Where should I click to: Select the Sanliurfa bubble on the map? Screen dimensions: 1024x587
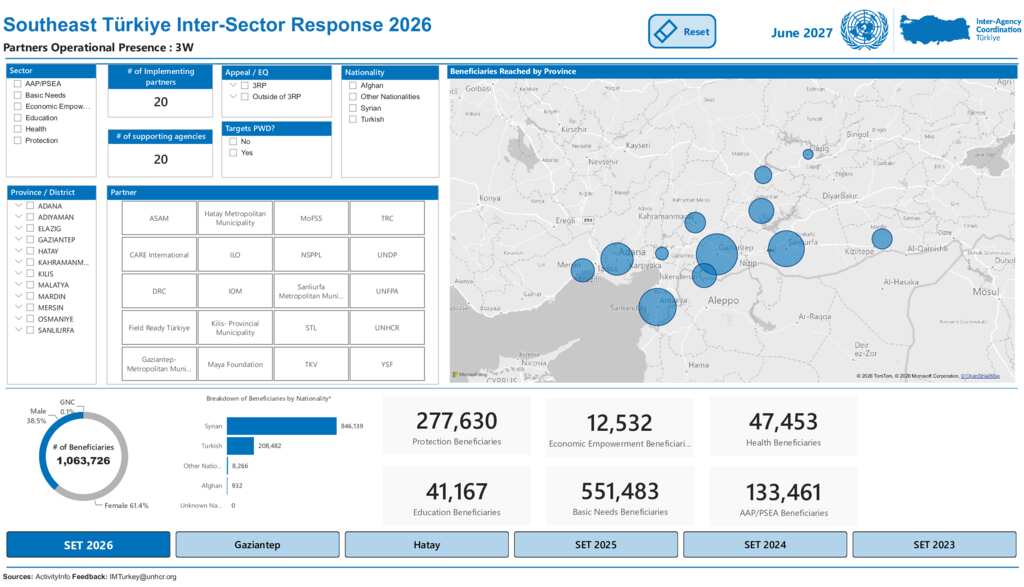click(786, 248)
